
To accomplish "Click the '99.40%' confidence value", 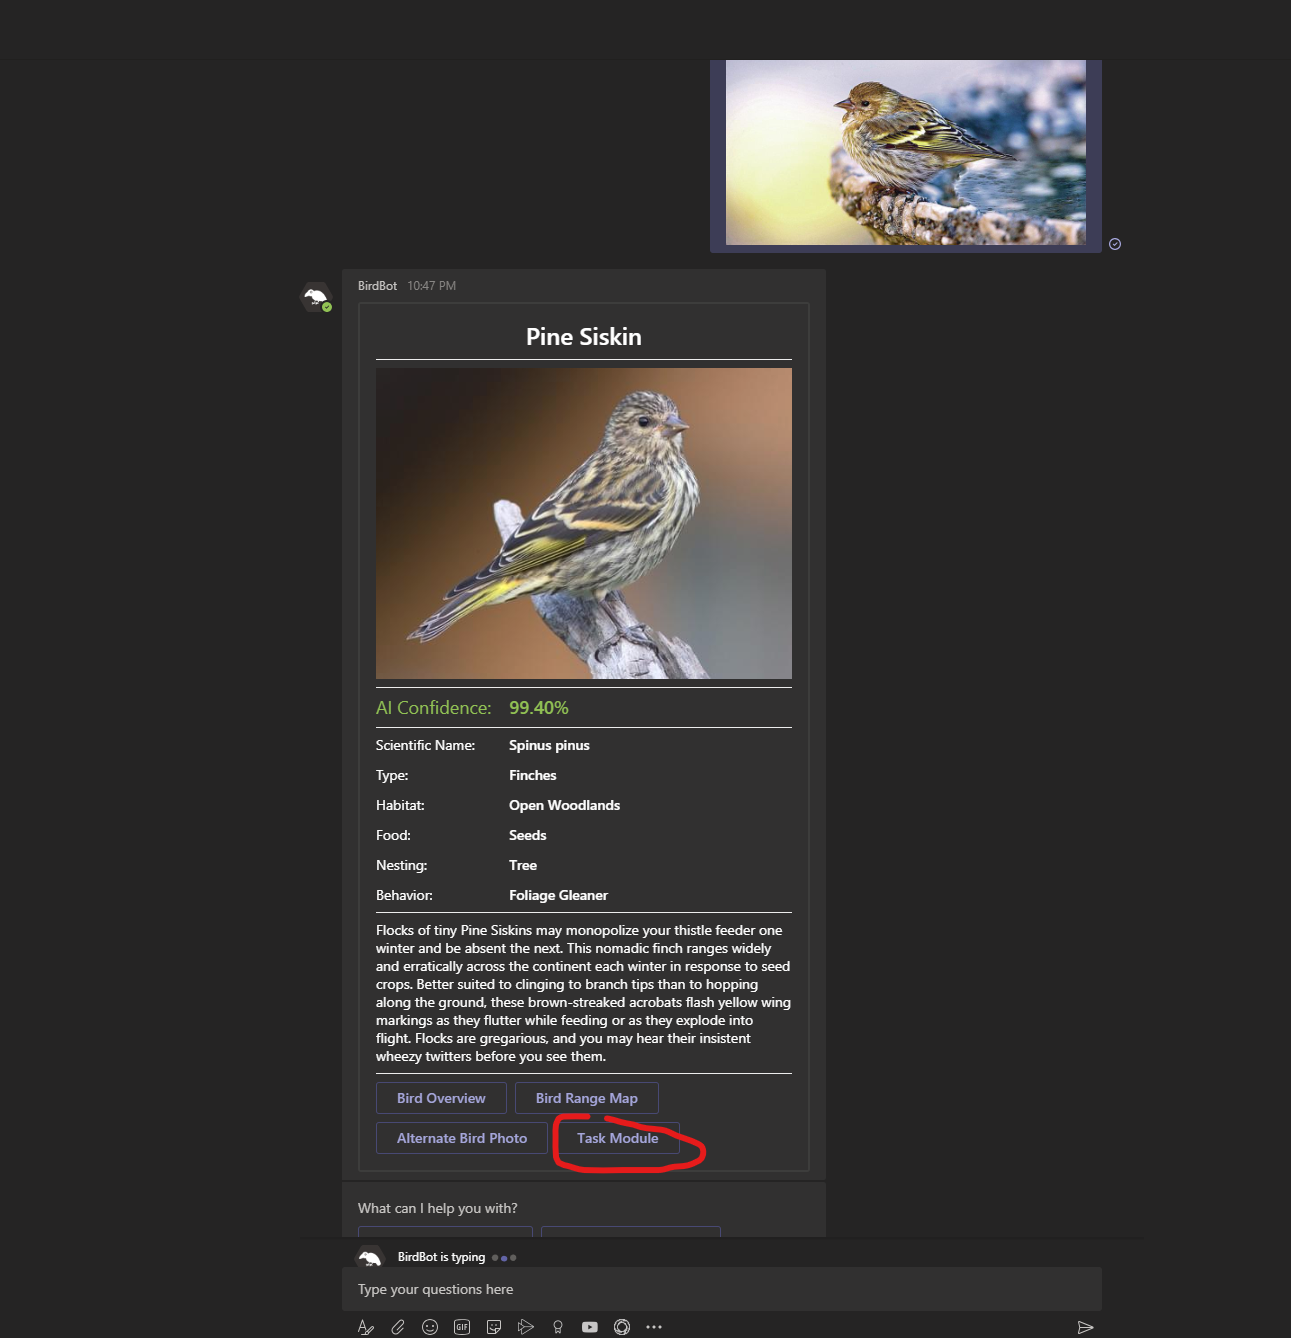I will (x=539, y=708).
